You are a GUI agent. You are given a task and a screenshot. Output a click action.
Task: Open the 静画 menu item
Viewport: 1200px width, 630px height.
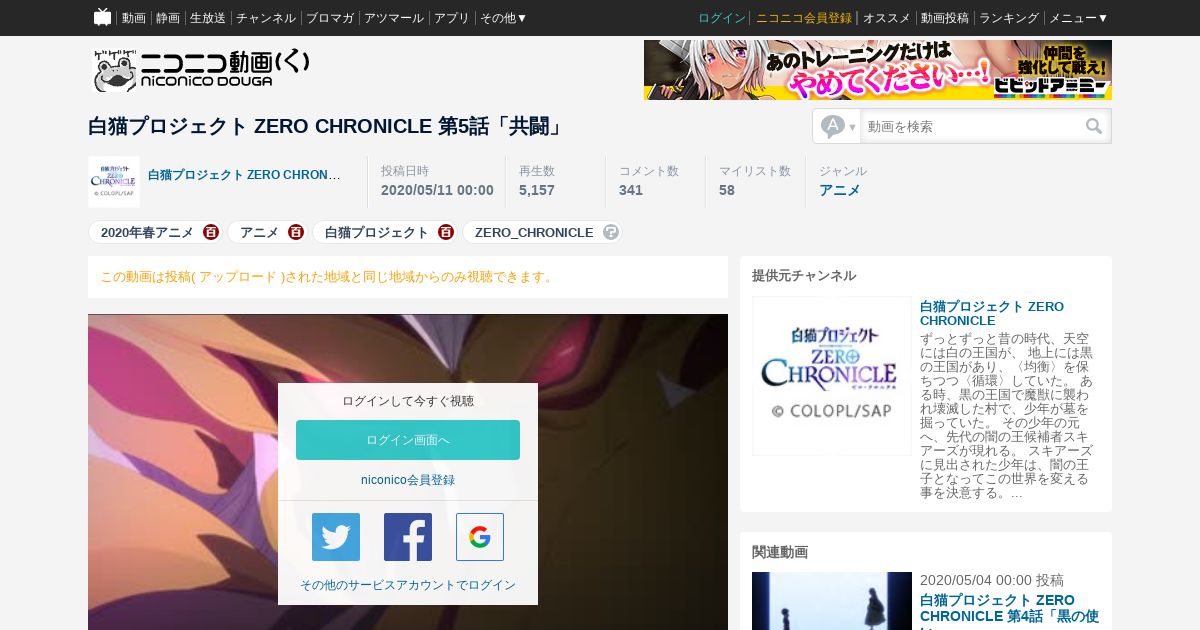click(x=168, y=18)
